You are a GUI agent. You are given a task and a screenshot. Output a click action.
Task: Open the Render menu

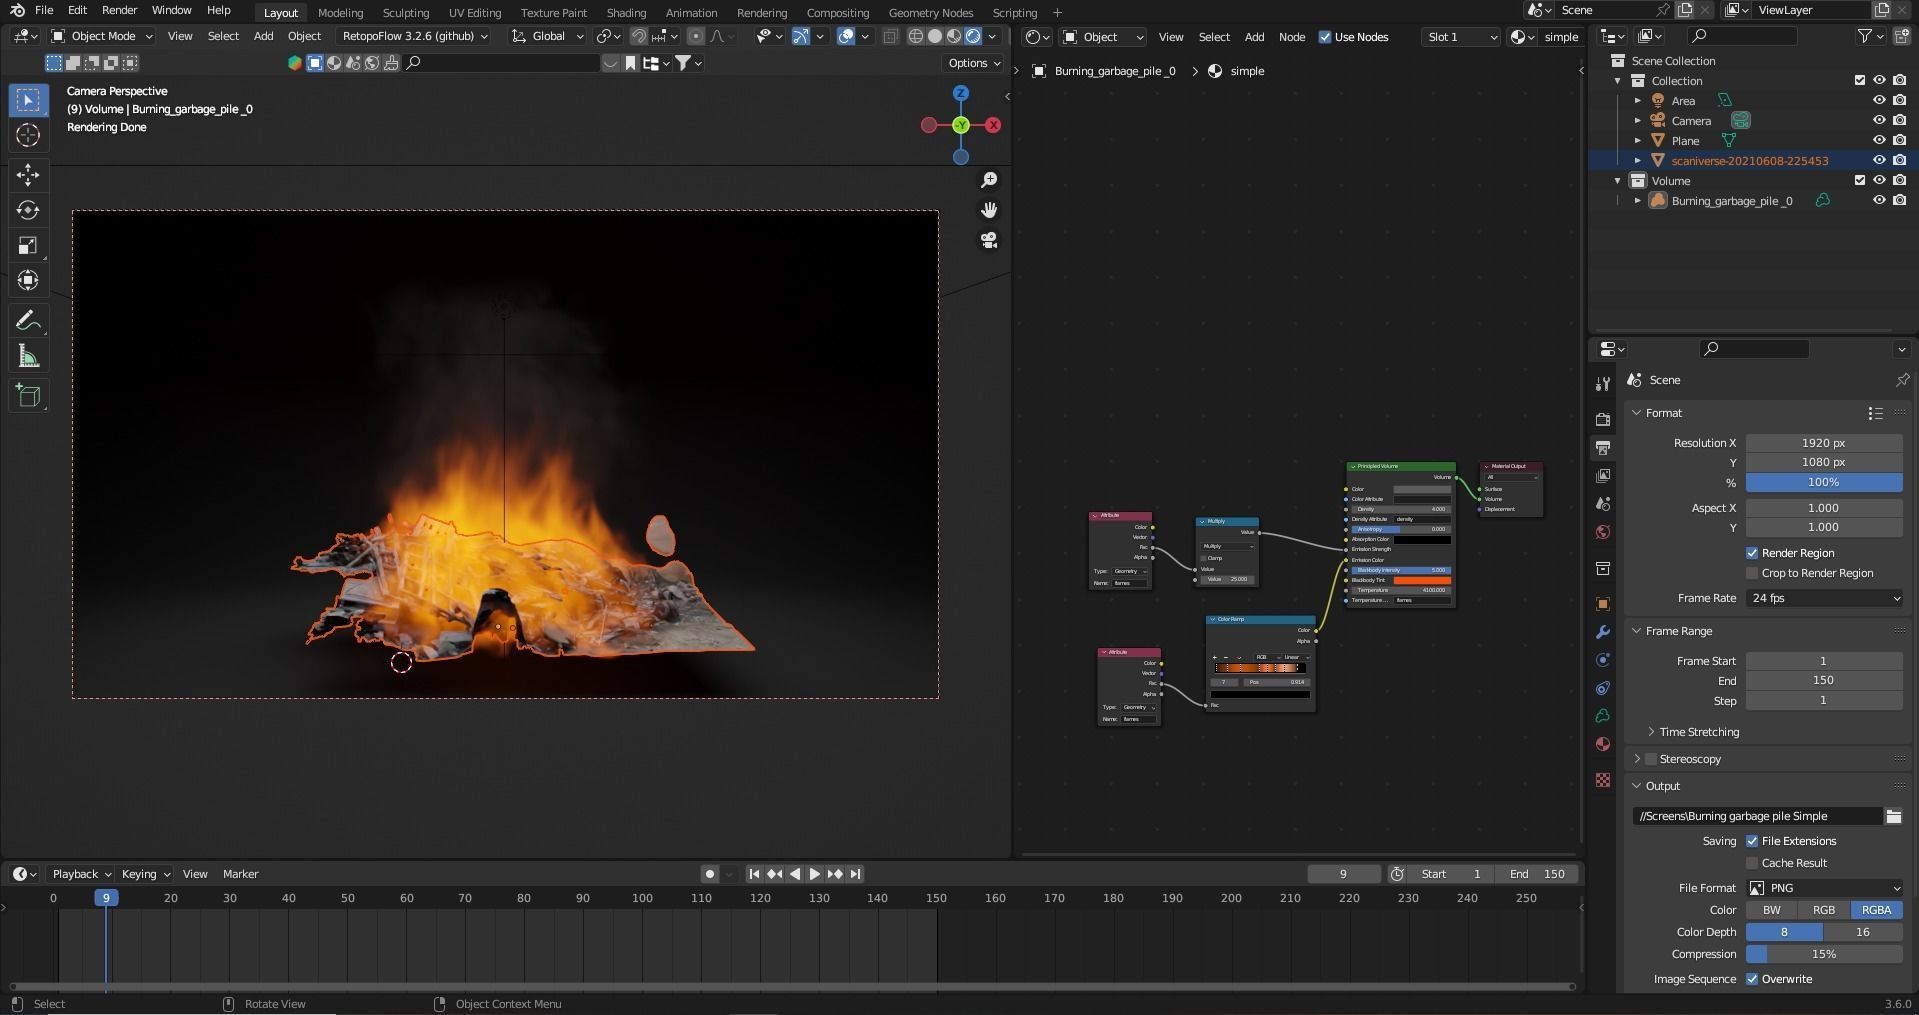tap(119, 10)
